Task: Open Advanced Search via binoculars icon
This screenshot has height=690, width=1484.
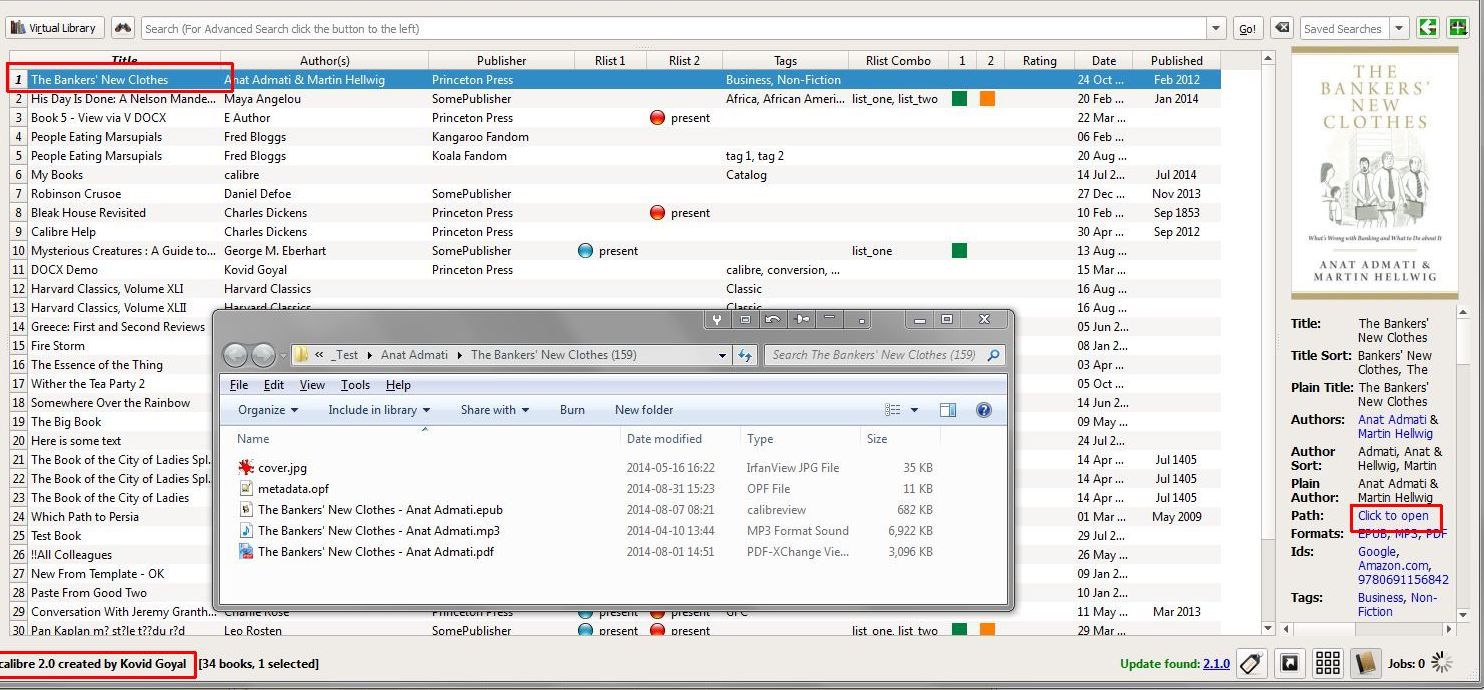Action: (x=121, y=28)
